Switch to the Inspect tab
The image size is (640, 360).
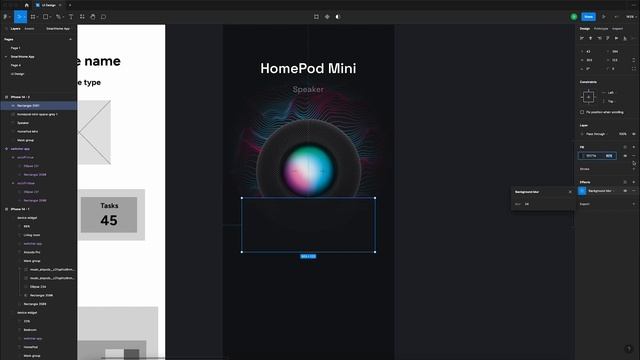click(618, 29)
